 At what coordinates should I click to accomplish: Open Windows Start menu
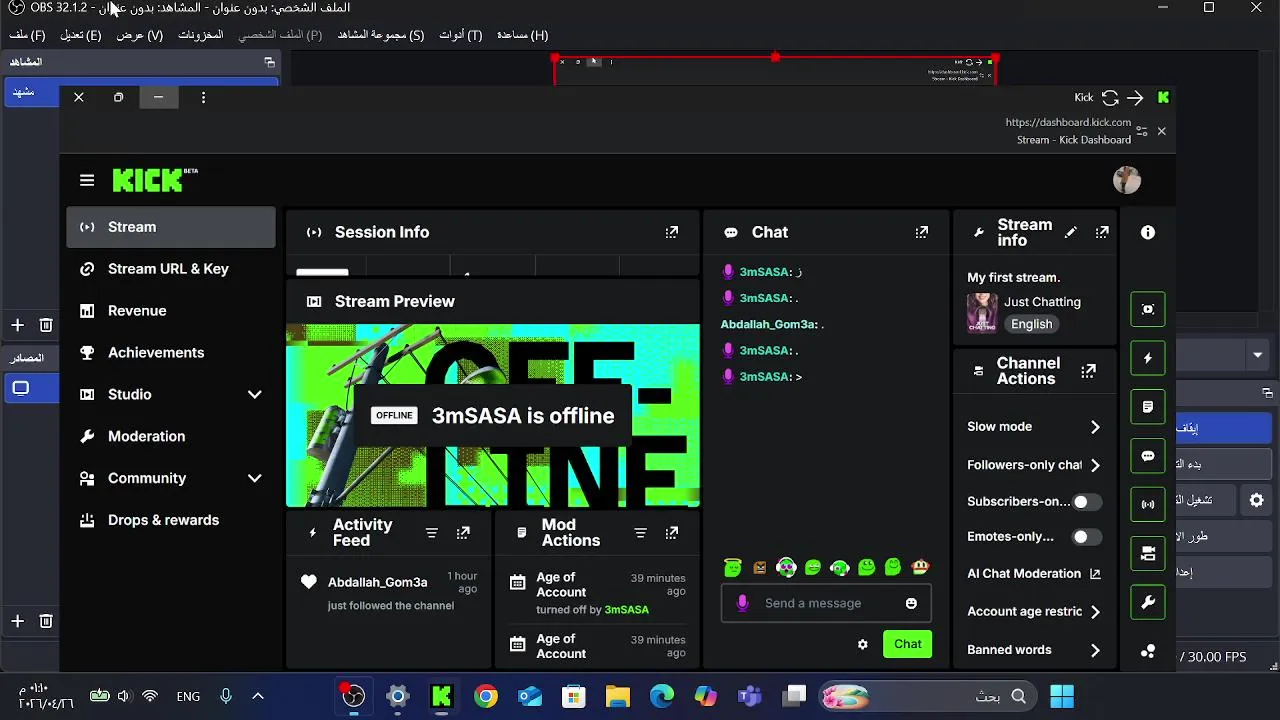tap(1062, 696)
